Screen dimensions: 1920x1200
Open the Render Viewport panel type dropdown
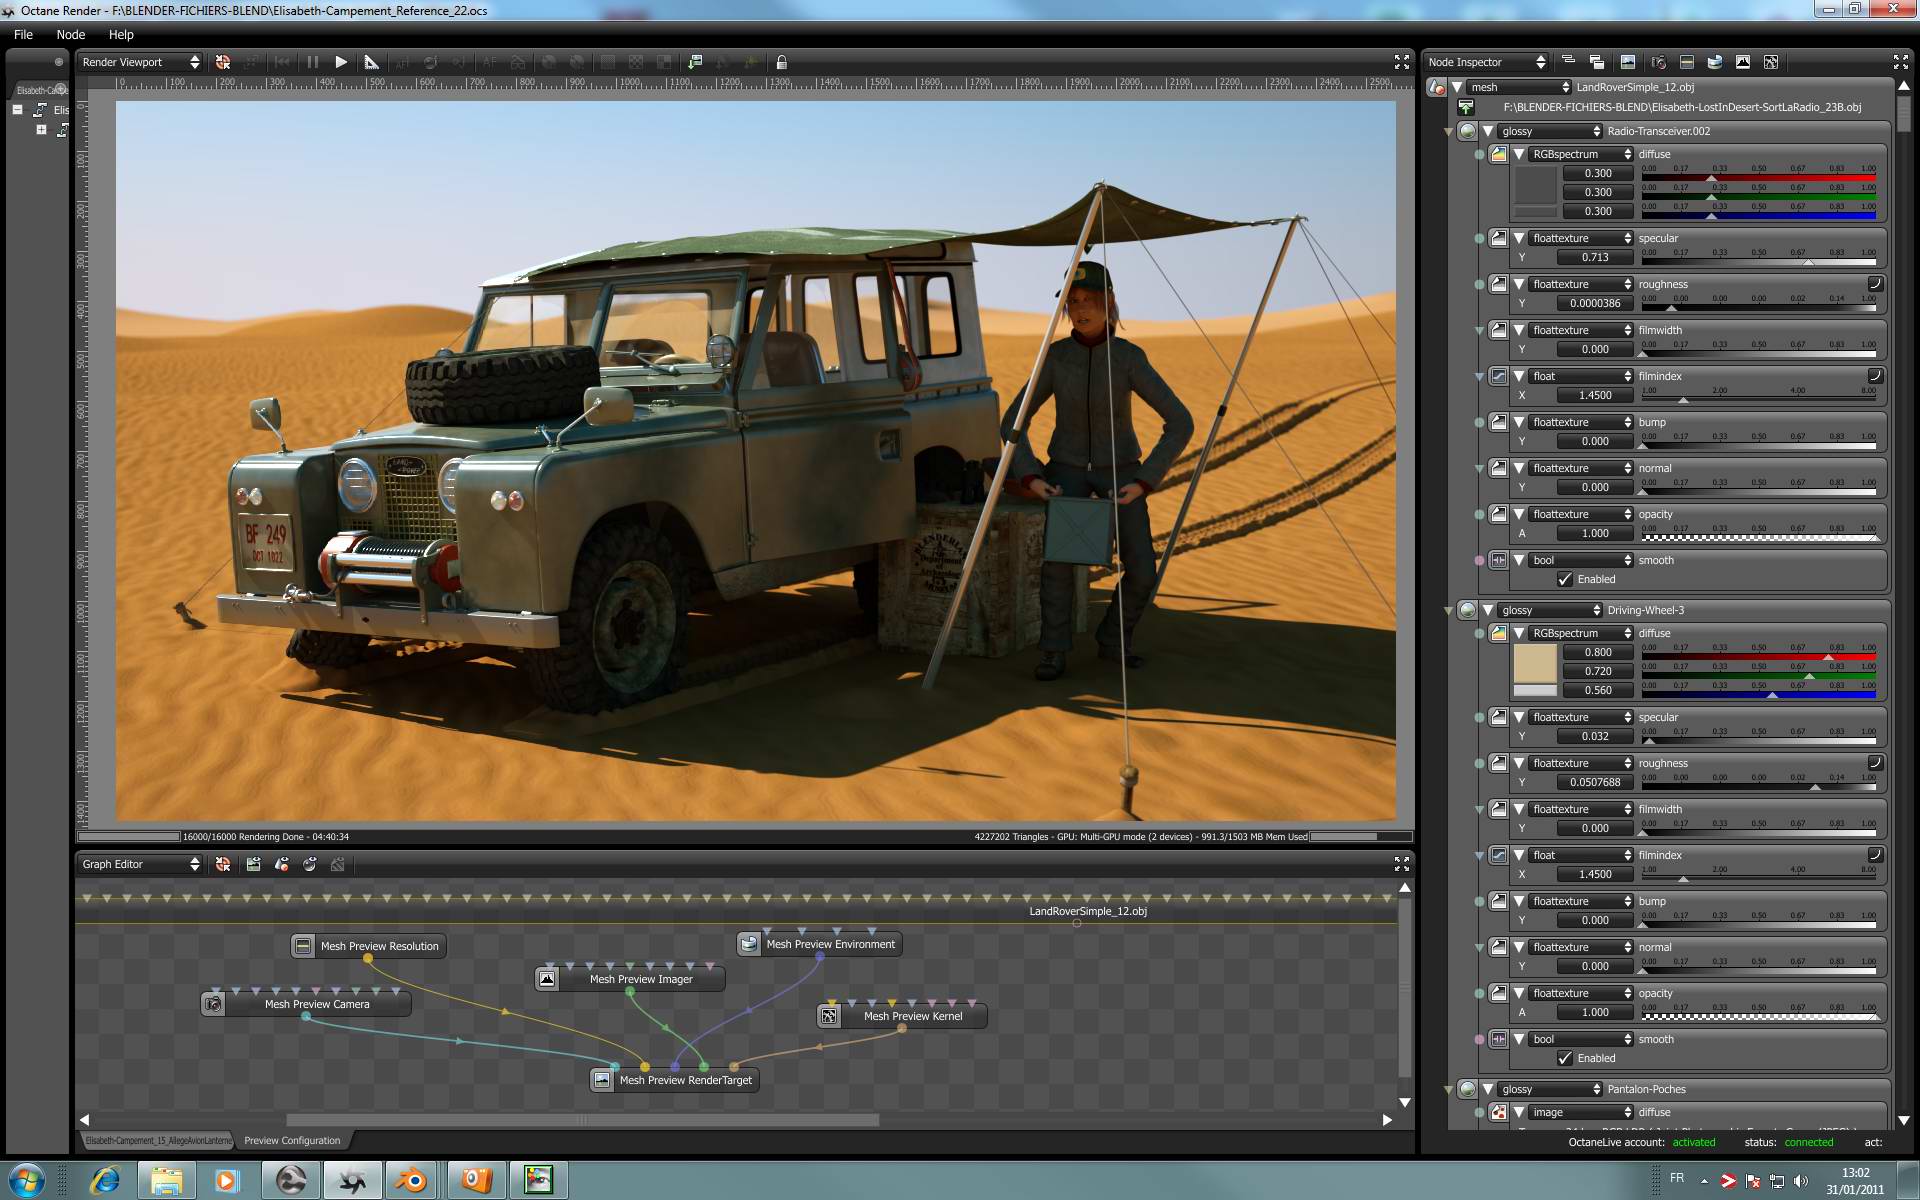[140, 62]
